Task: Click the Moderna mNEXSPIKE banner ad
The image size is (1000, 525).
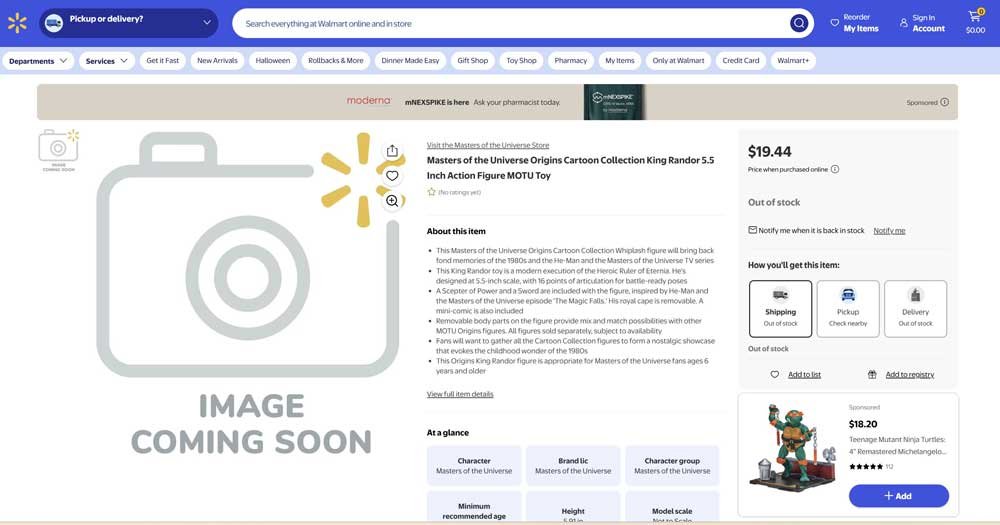Action: click(497, 102)
